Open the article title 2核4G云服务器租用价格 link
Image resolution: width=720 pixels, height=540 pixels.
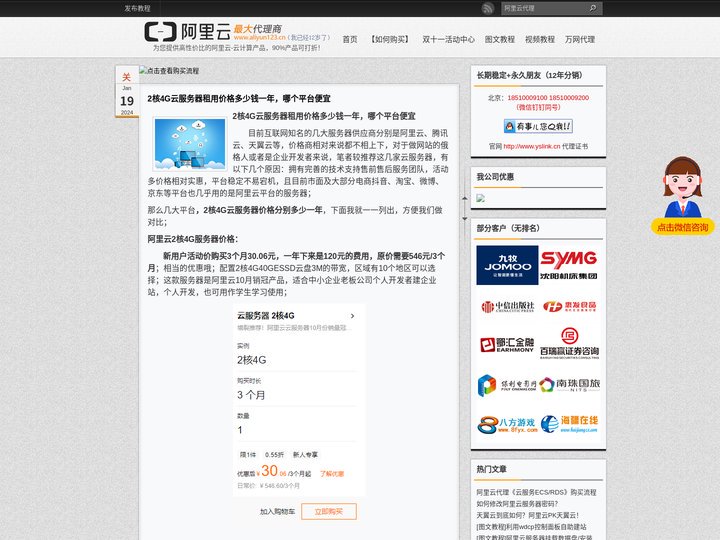[239, 98]
